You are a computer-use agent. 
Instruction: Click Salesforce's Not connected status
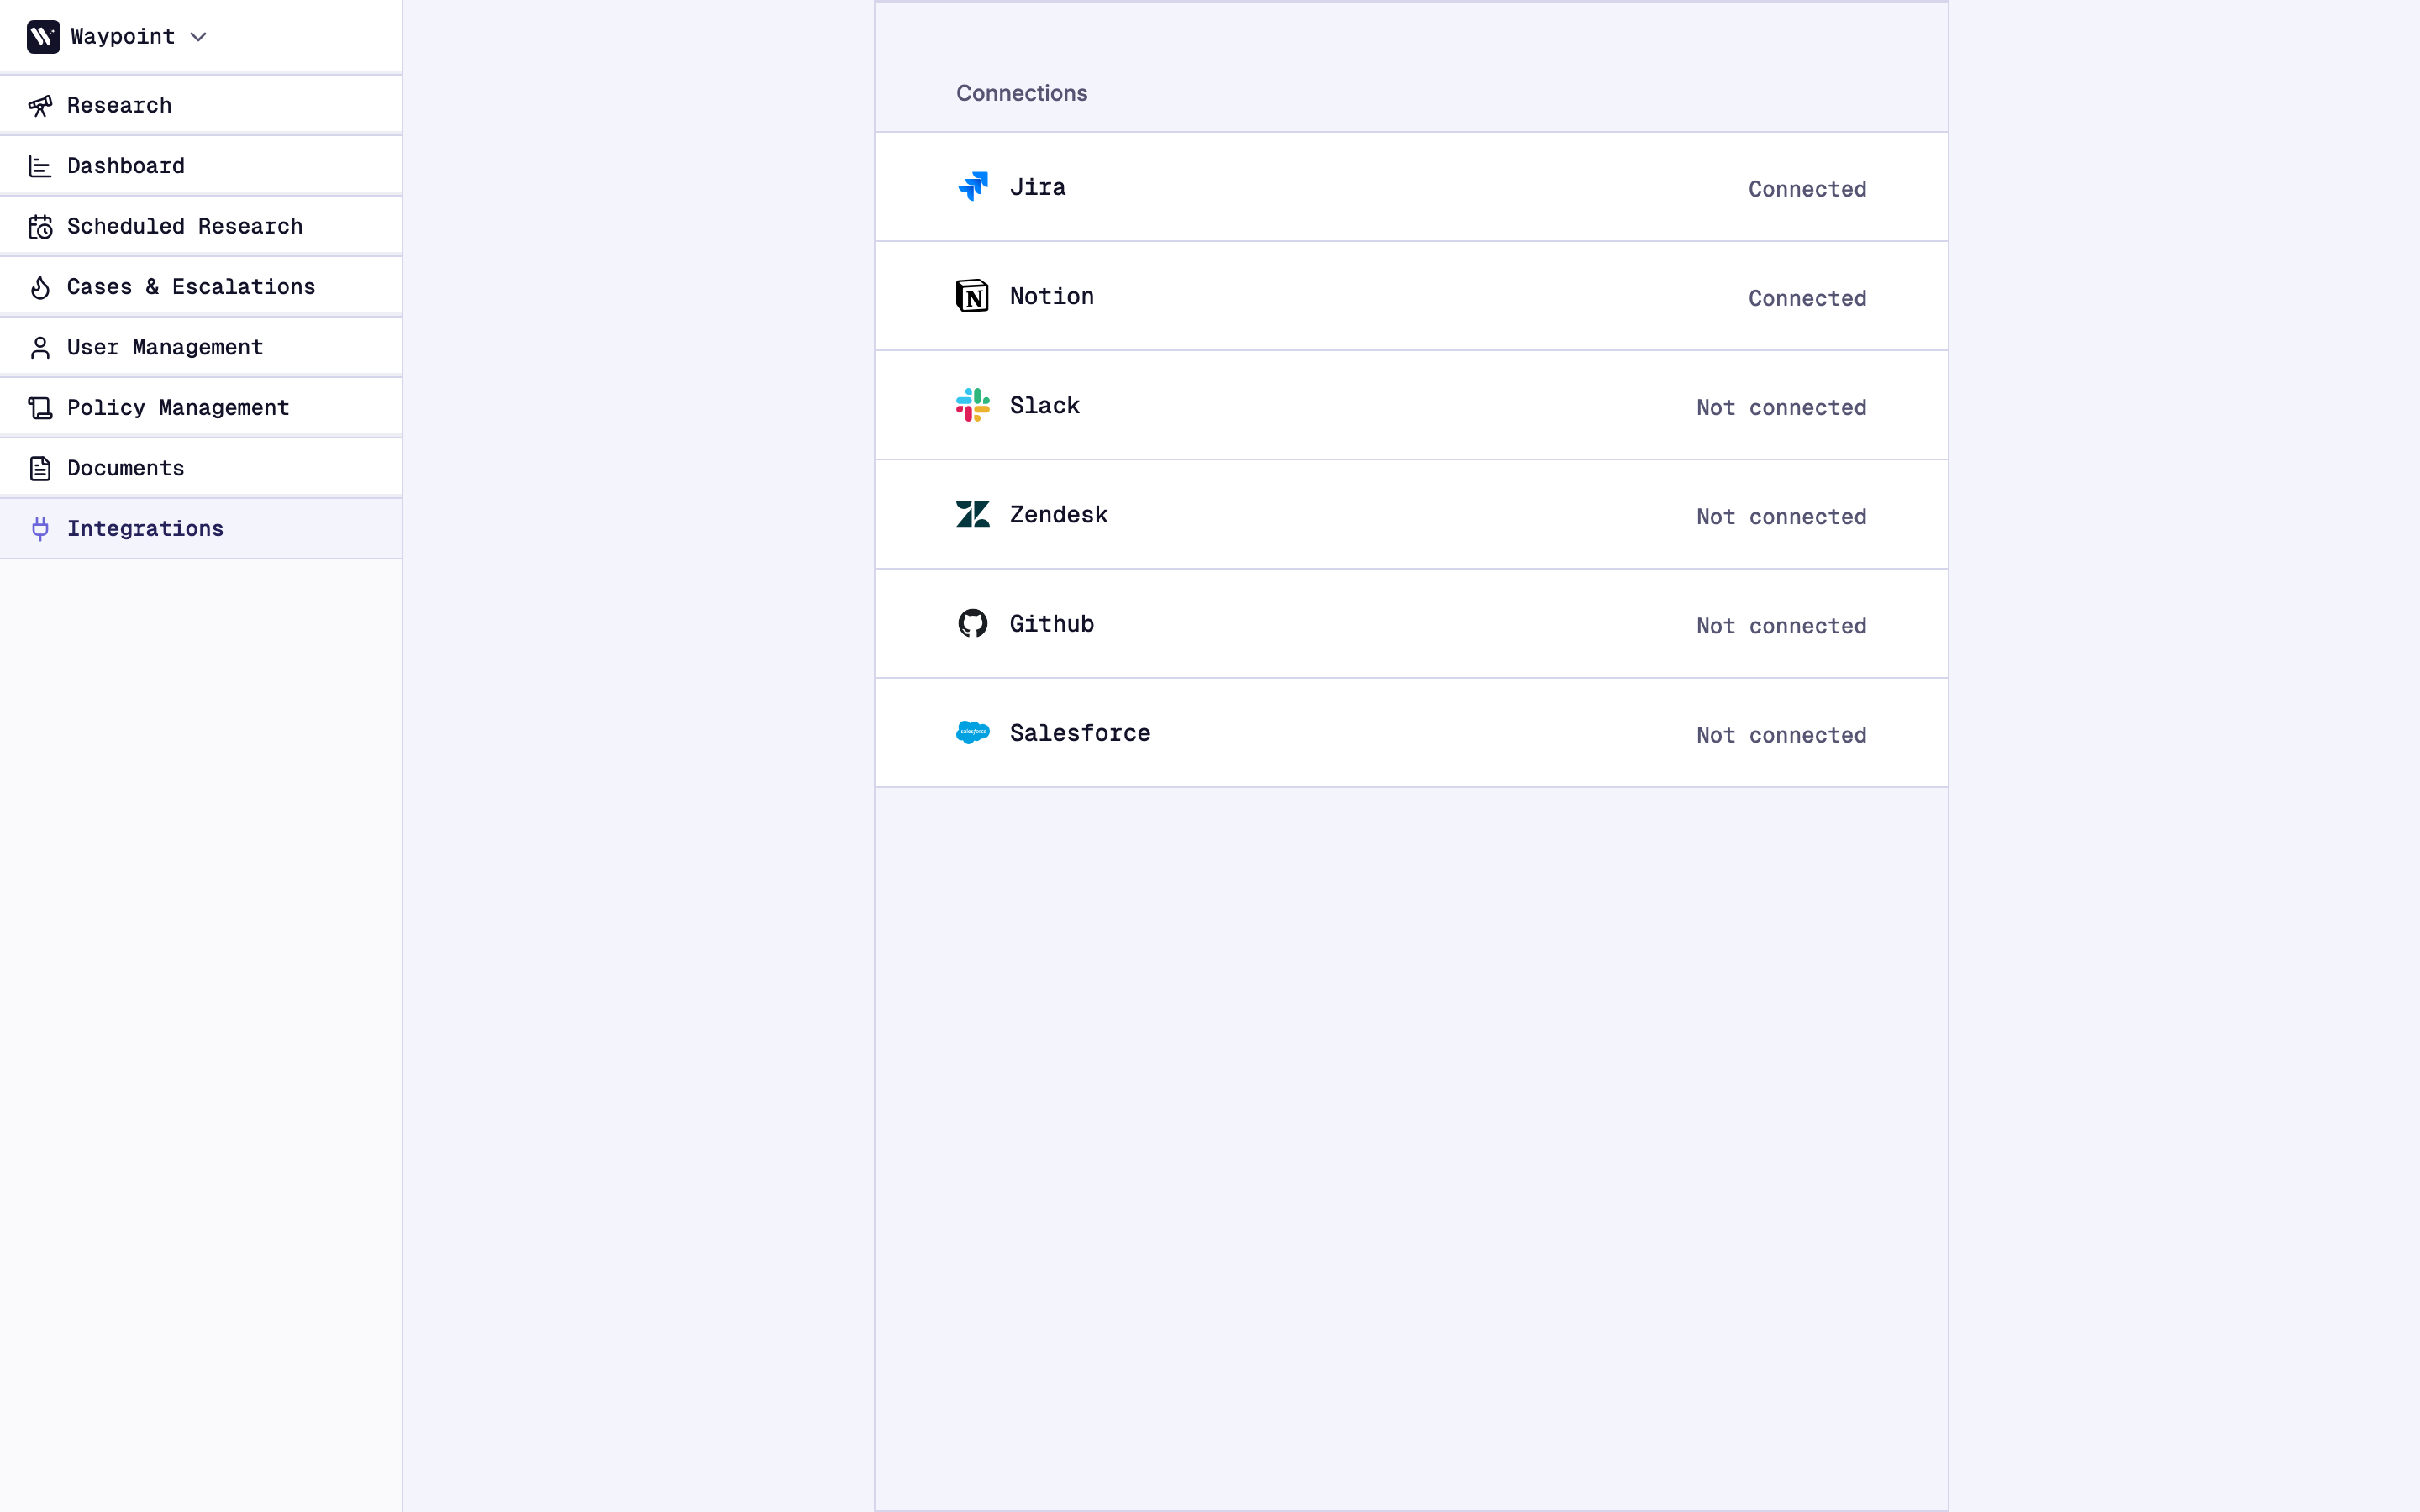pyautogui.click(x=1781, y=734)
